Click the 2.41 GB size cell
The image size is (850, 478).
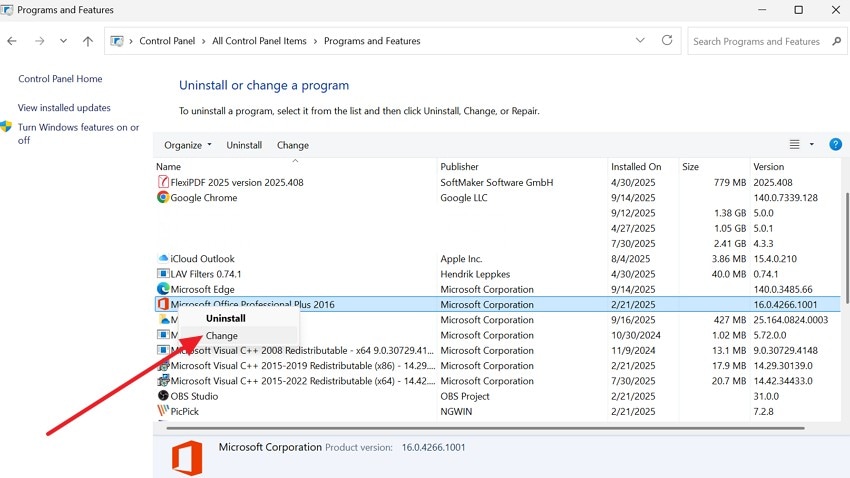click(730, 244)
